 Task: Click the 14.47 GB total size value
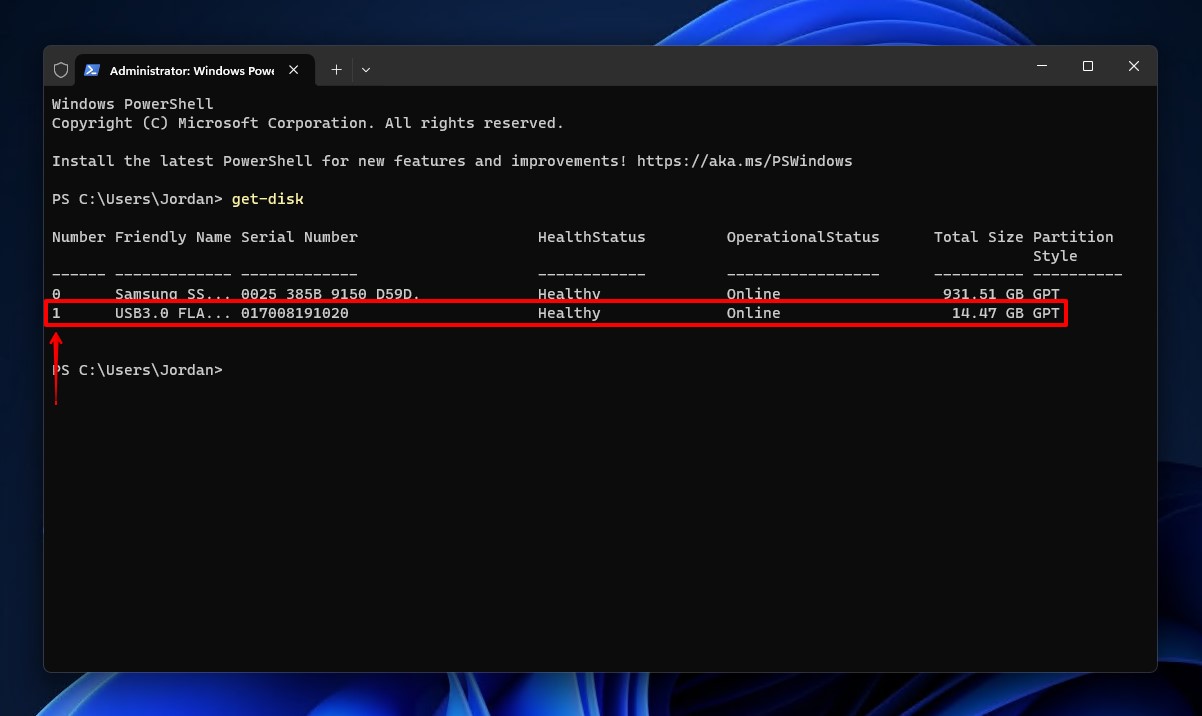(987, 313)
